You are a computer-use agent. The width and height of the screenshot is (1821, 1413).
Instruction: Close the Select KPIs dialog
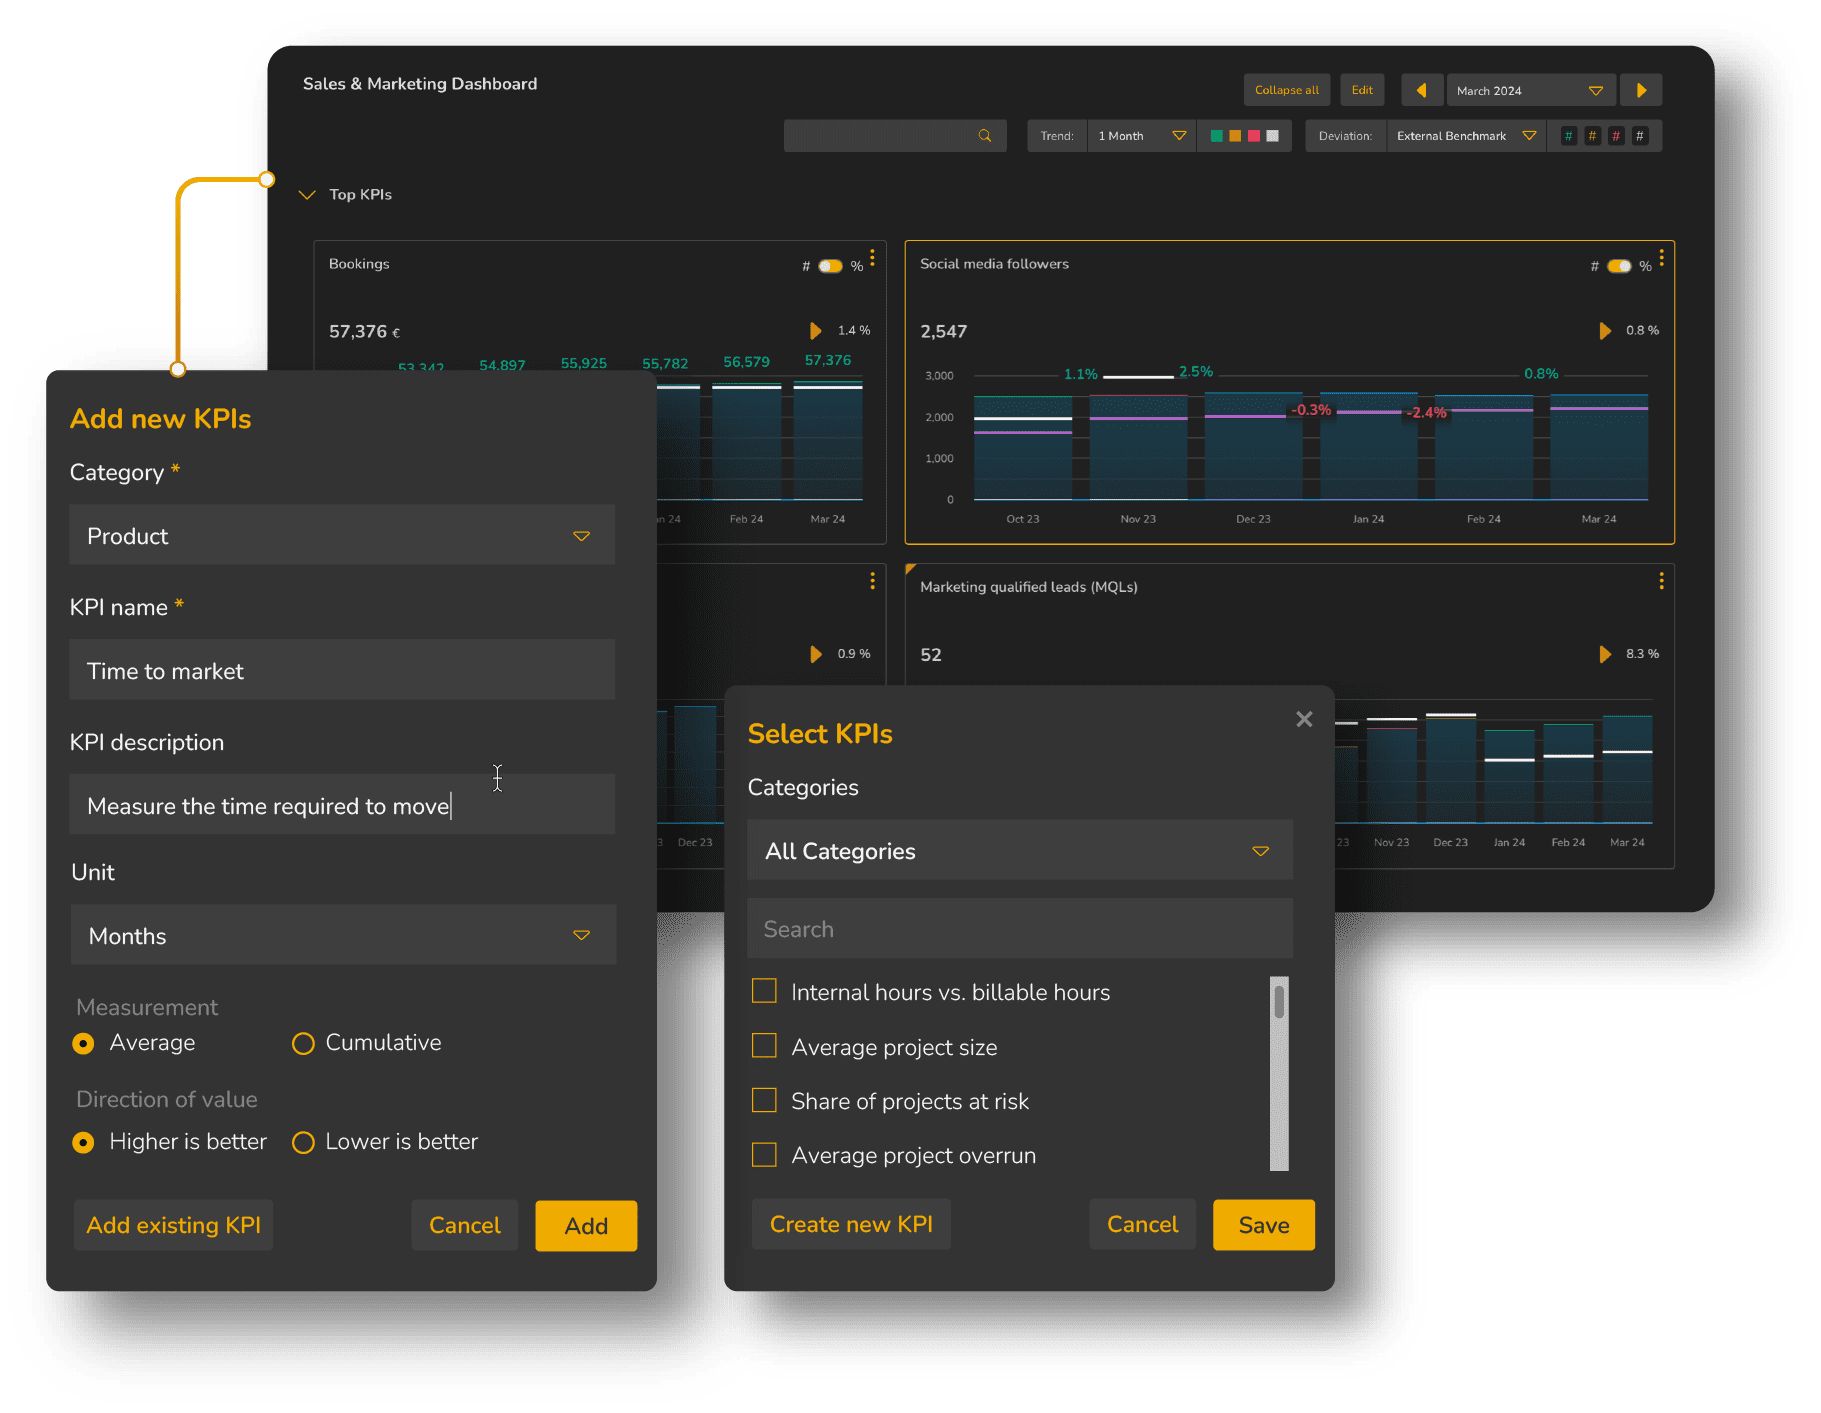pos(1304,719)
